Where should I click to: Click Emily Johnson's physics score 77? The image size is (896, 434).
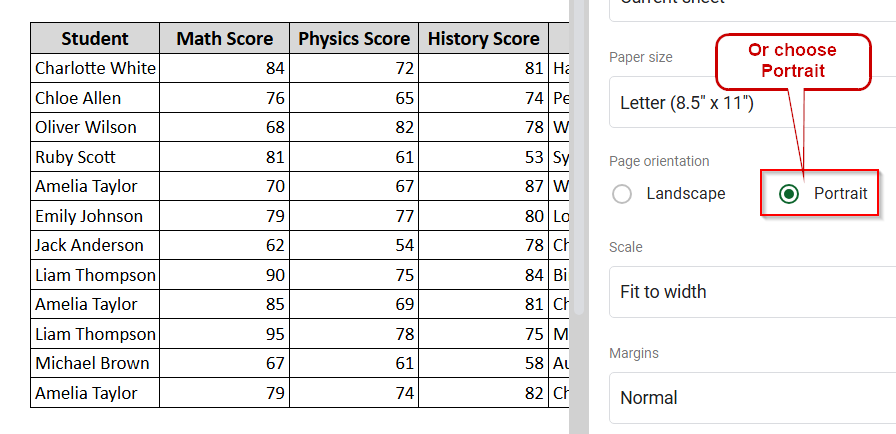(354, 216)
